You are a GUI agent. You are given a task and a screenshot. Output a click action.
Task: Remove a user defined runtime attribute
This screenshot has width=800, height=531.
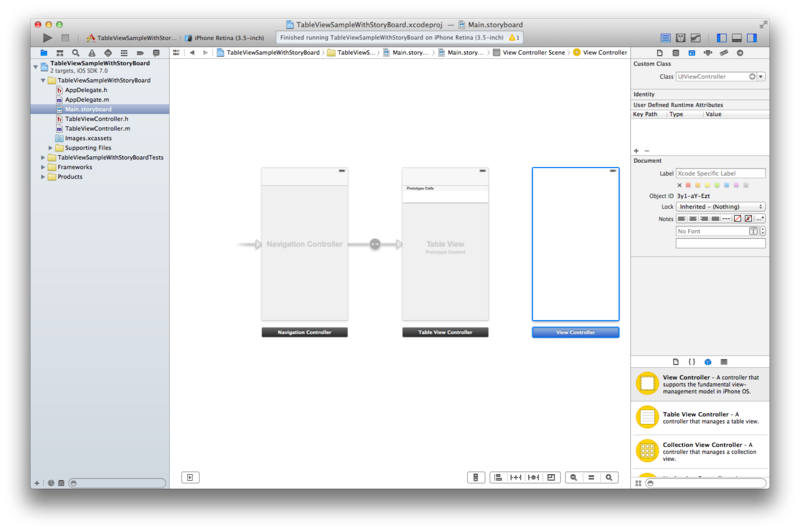click(647, 151)
